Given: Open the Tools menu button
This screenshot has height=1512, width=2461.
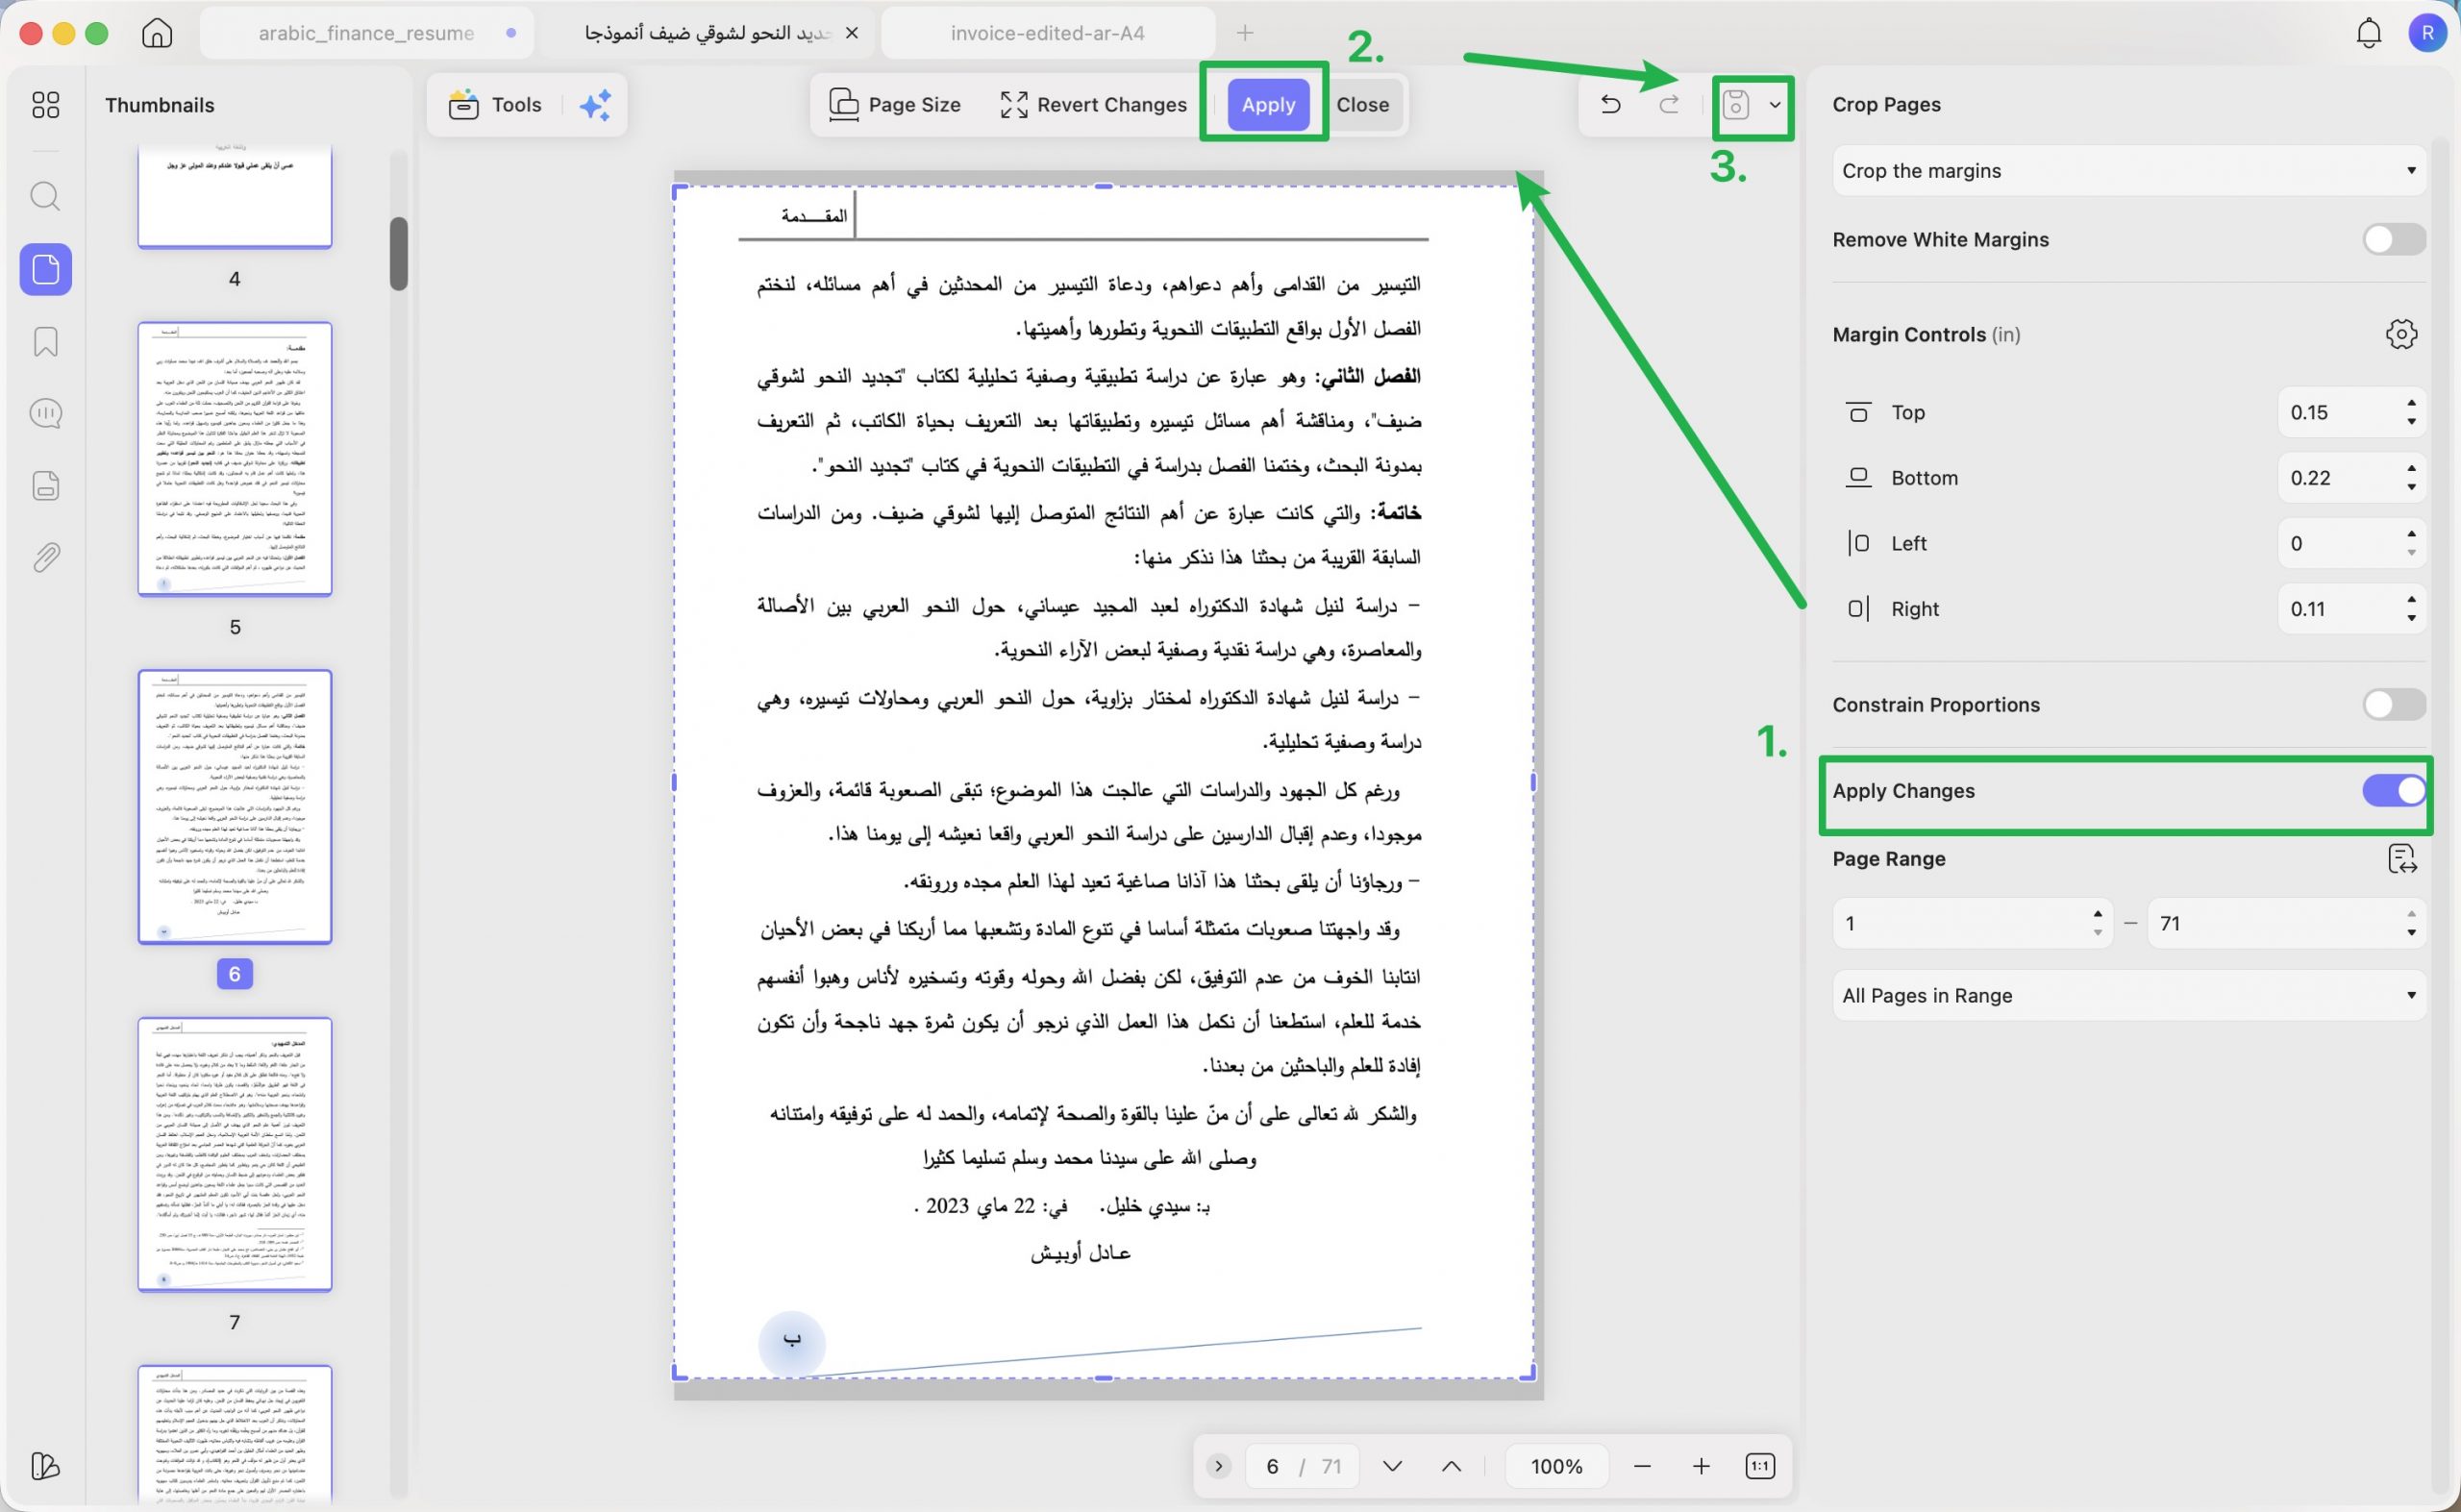Looking at the screenshot, I should click(495, 105).
